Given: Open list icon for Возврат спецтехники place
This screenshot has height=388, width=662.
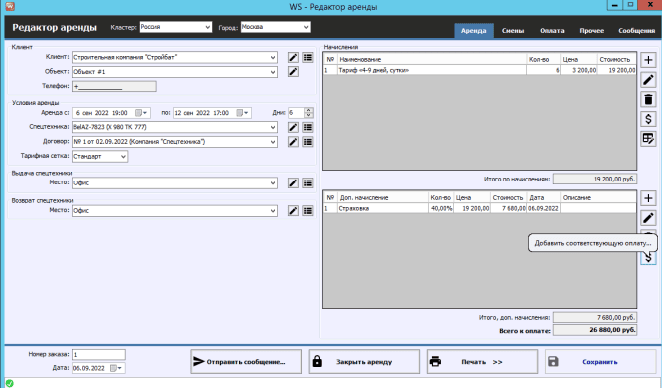Looking at the screenshot, I should point(308,211).
